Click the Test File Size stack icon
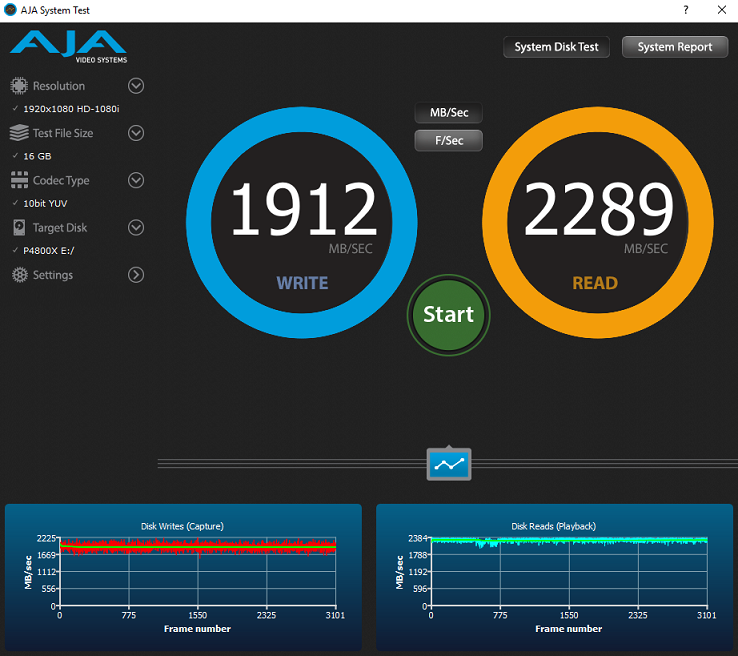The height and width of the screenshot is (656, 738). point(19,133)
